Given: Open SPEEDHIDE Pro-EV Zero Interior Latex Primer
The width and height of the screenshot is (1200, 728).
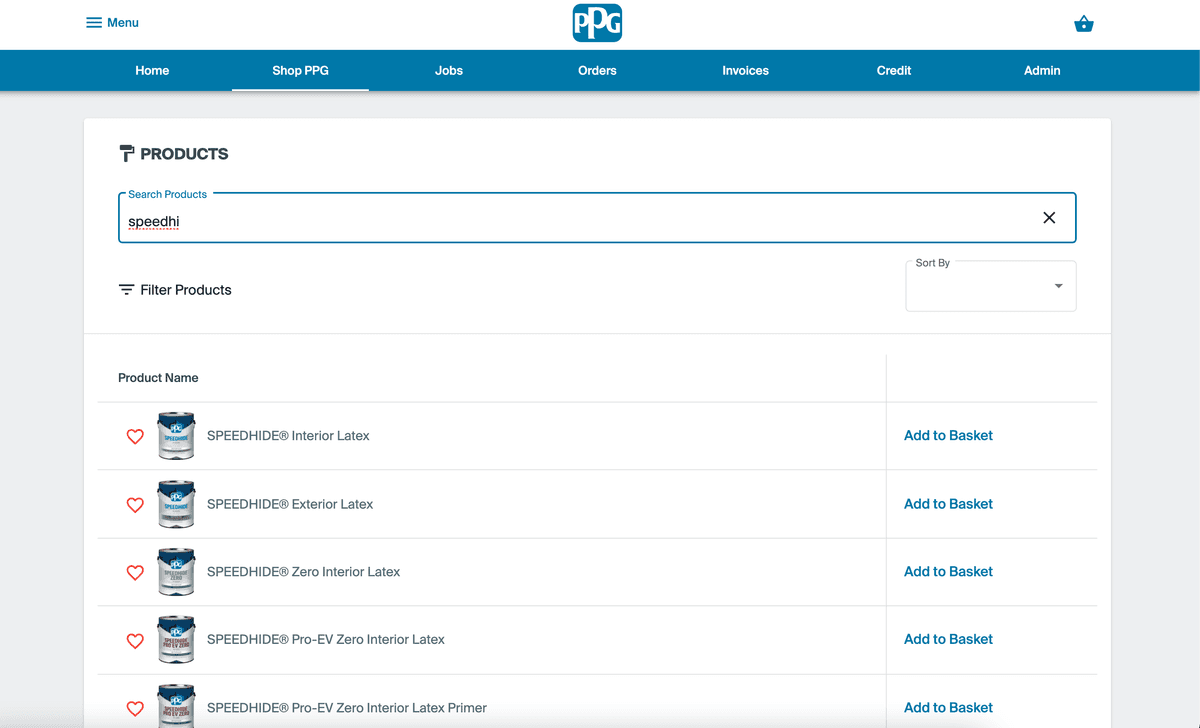Looking at the screenshot, I should pos(346,708).
